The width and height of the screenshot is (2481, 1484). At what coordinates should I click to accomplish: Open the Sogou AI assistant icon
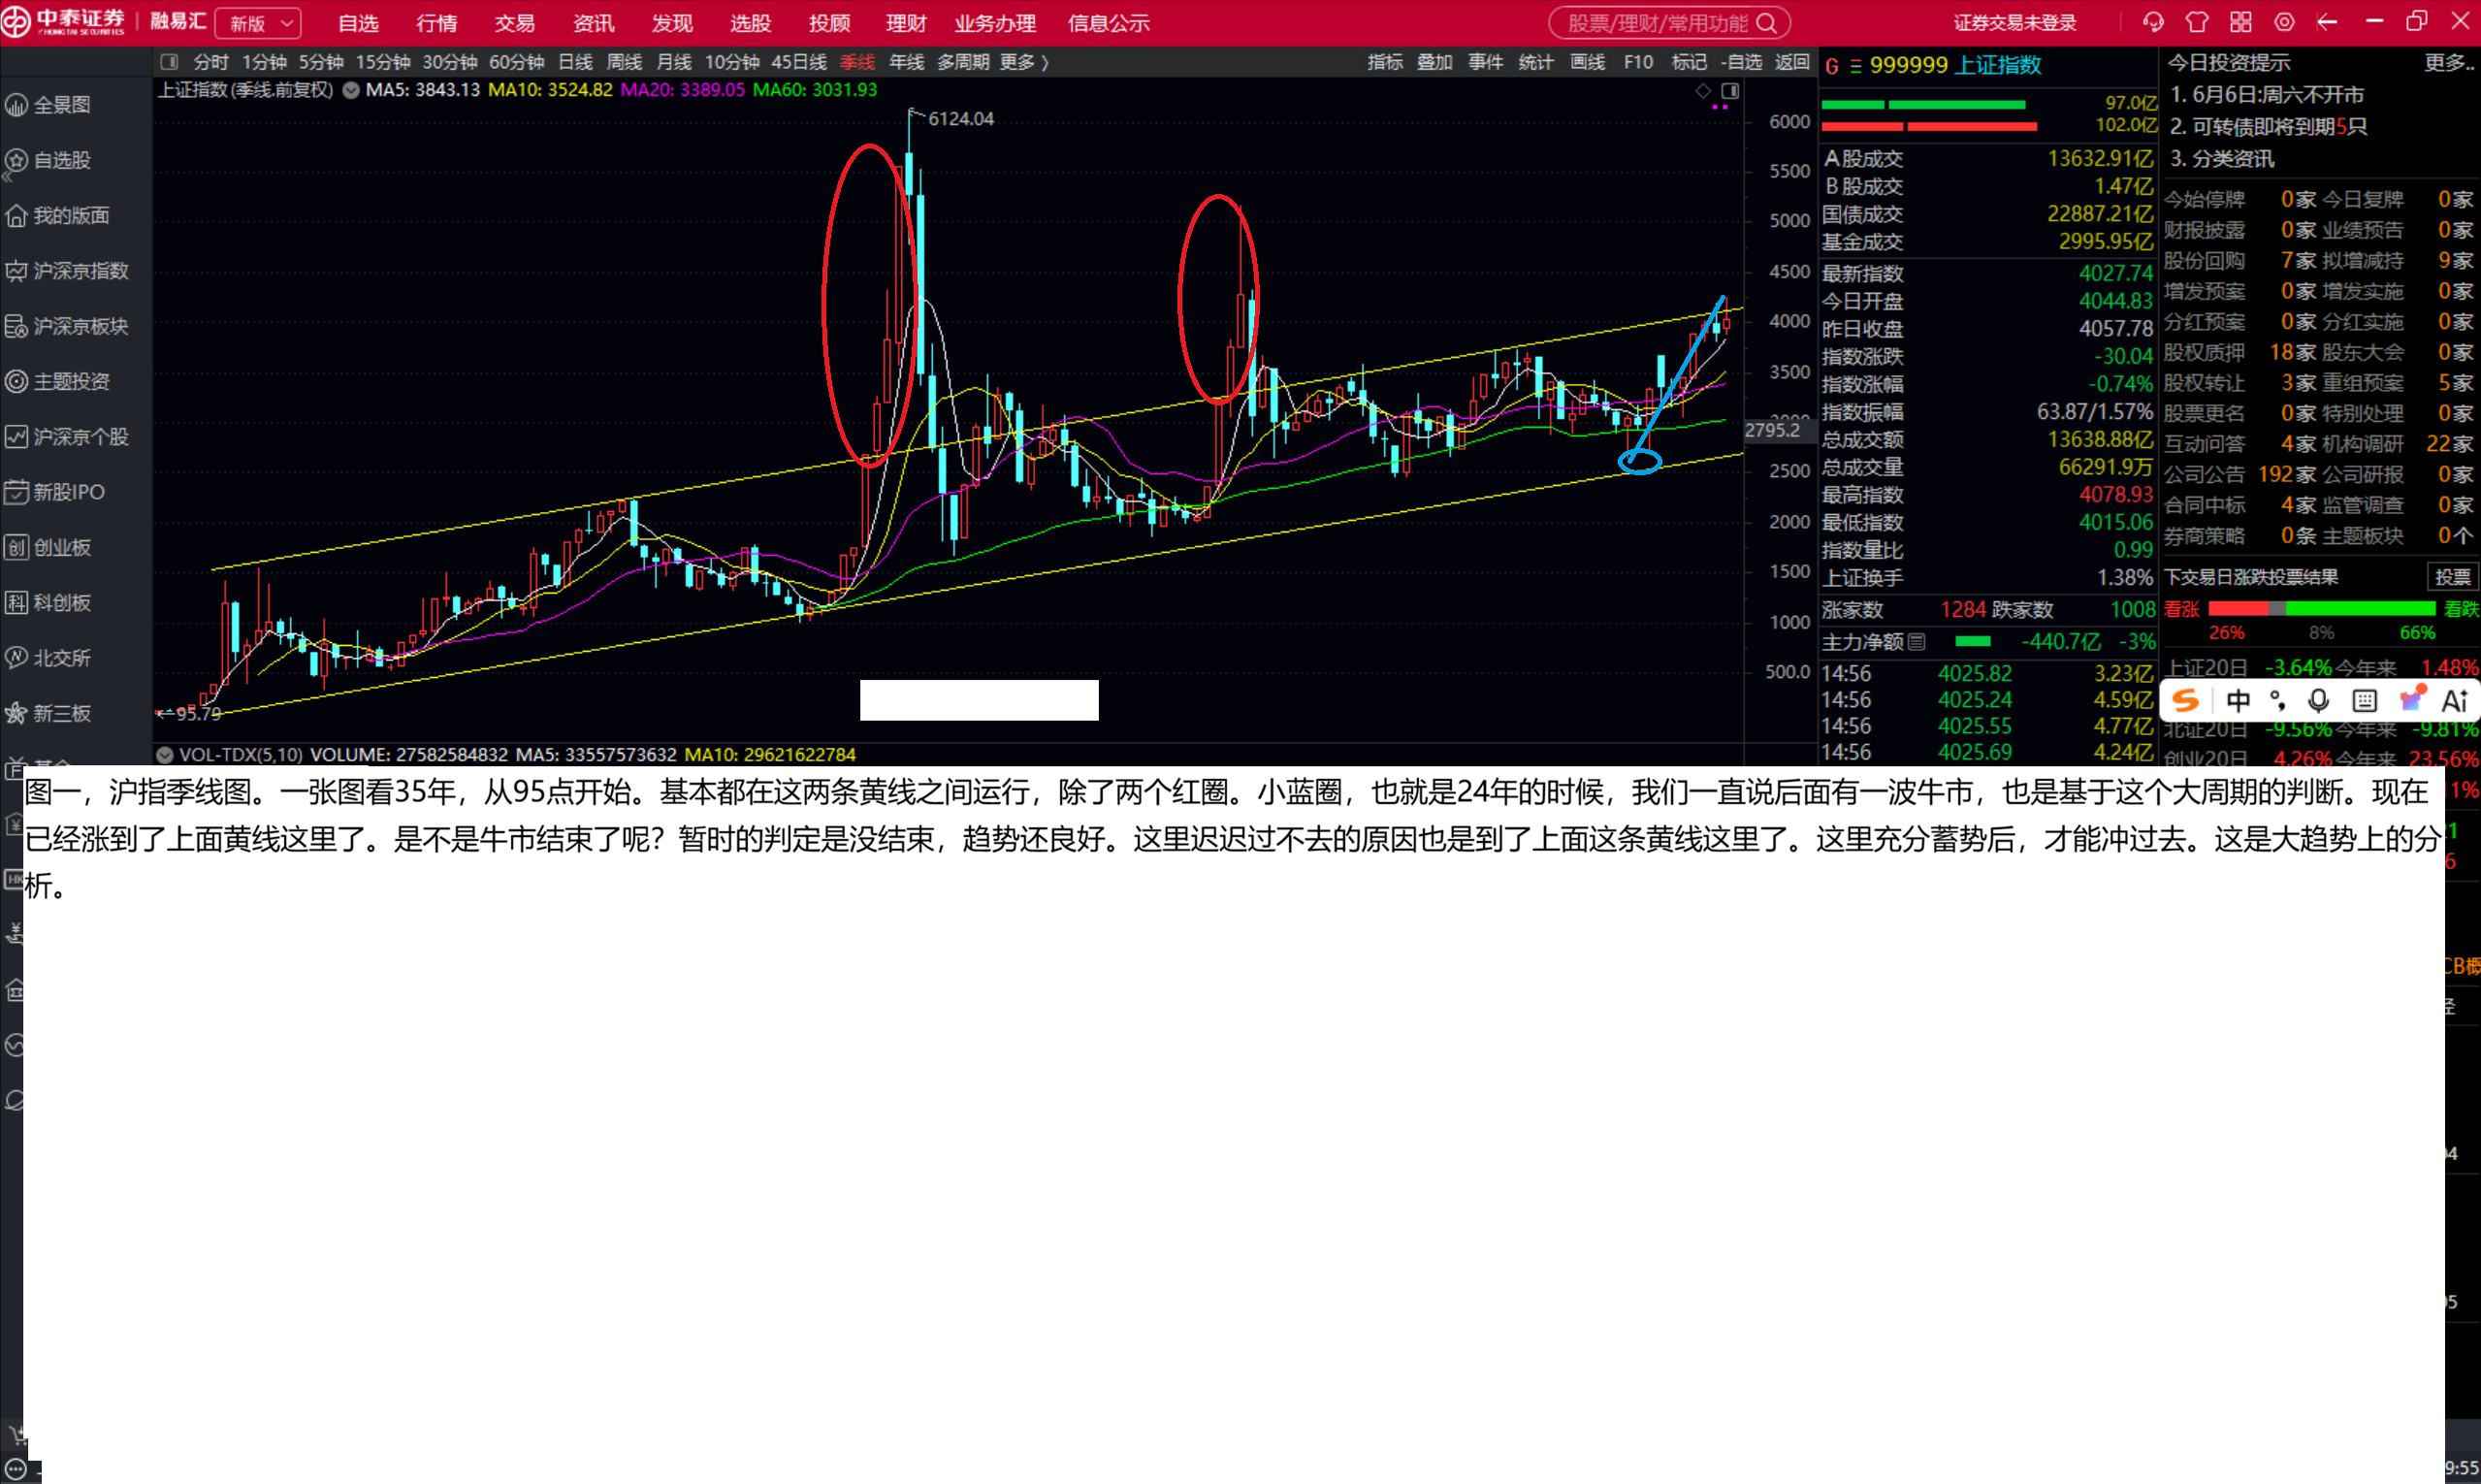click(2455, 700)
